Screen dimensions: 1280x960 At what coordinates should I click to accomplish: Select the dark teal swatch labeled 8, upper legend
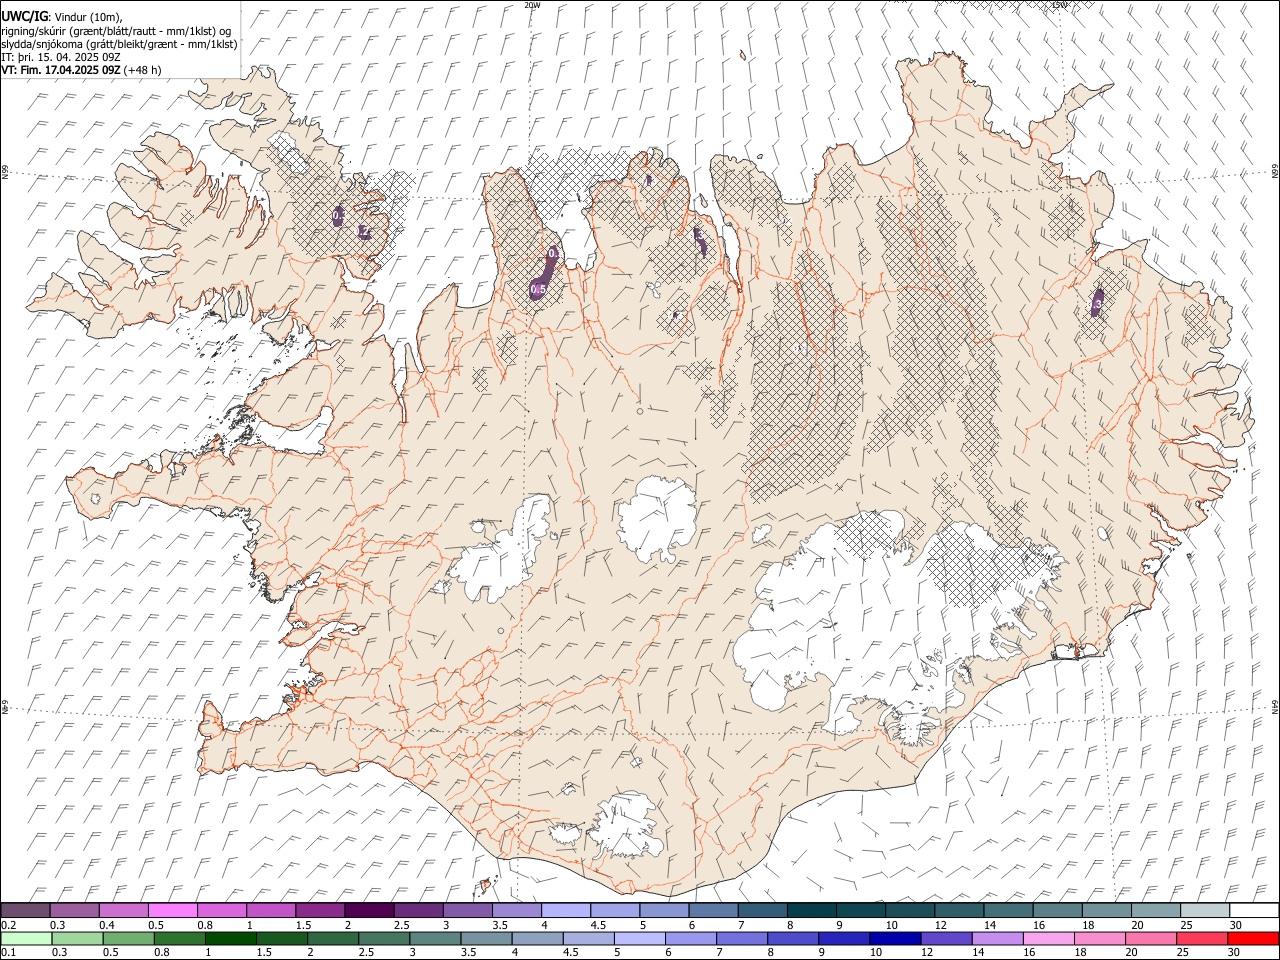coord(811,910)
